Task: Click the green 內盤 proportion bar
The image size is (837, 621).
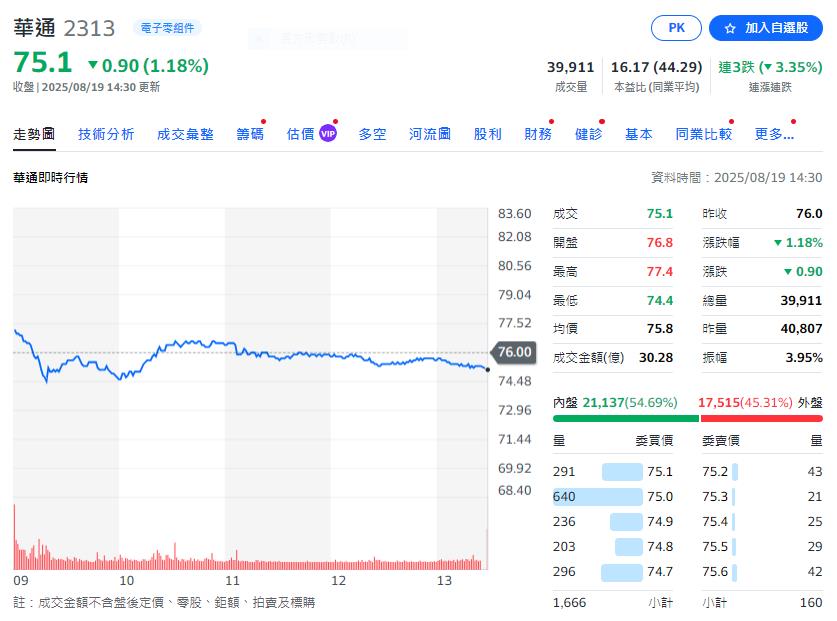Action: tap(626, 419)
